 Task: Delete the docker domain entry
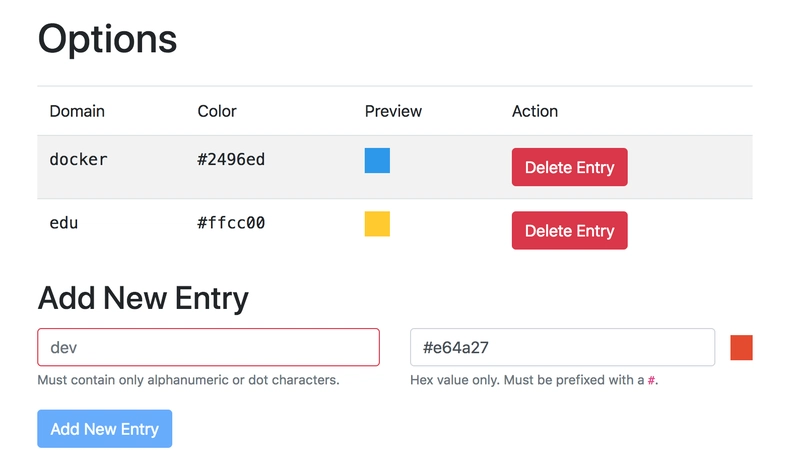(569, 167)
